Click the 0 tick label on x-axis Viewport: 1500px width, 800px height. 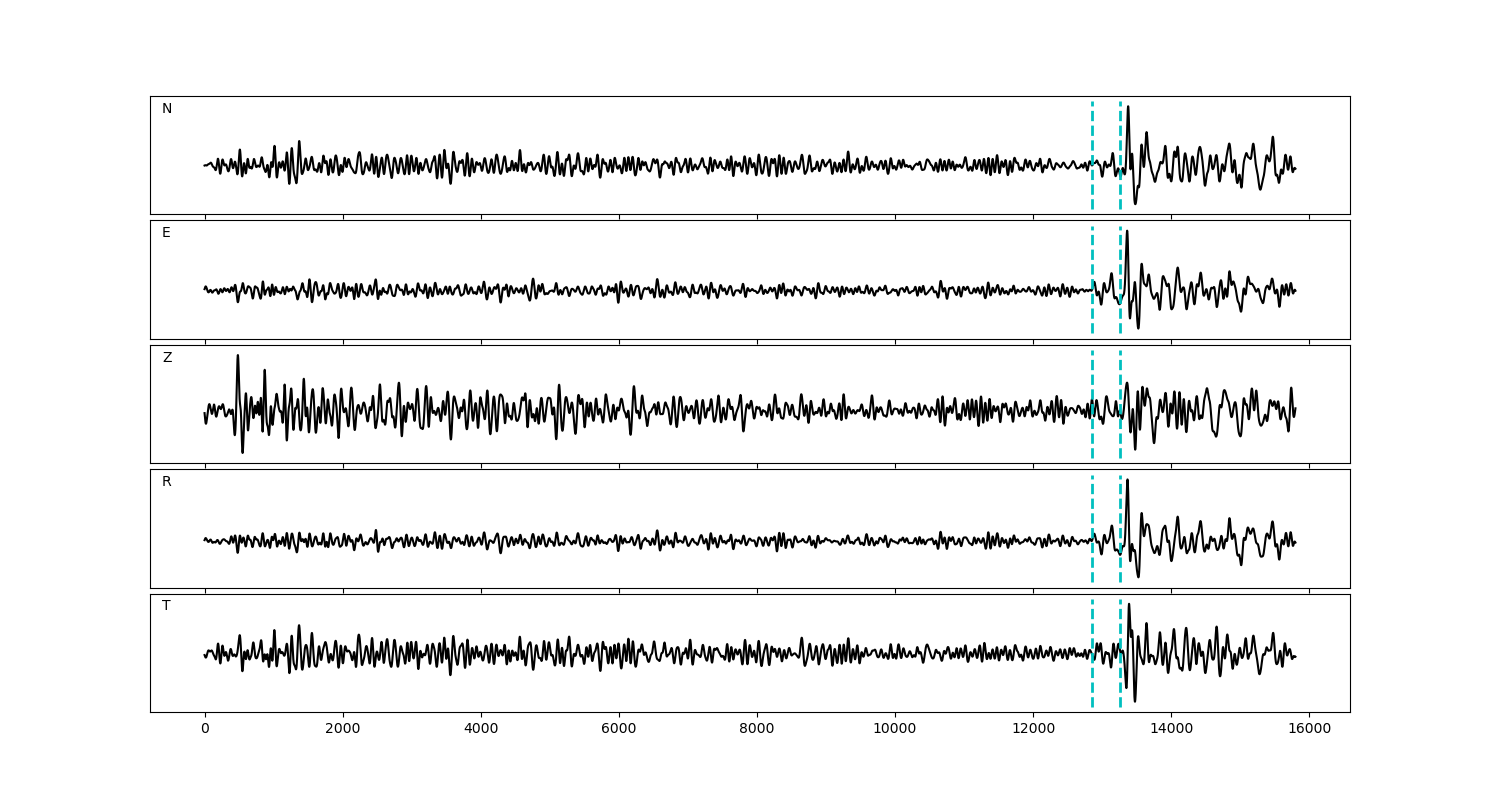205,730
